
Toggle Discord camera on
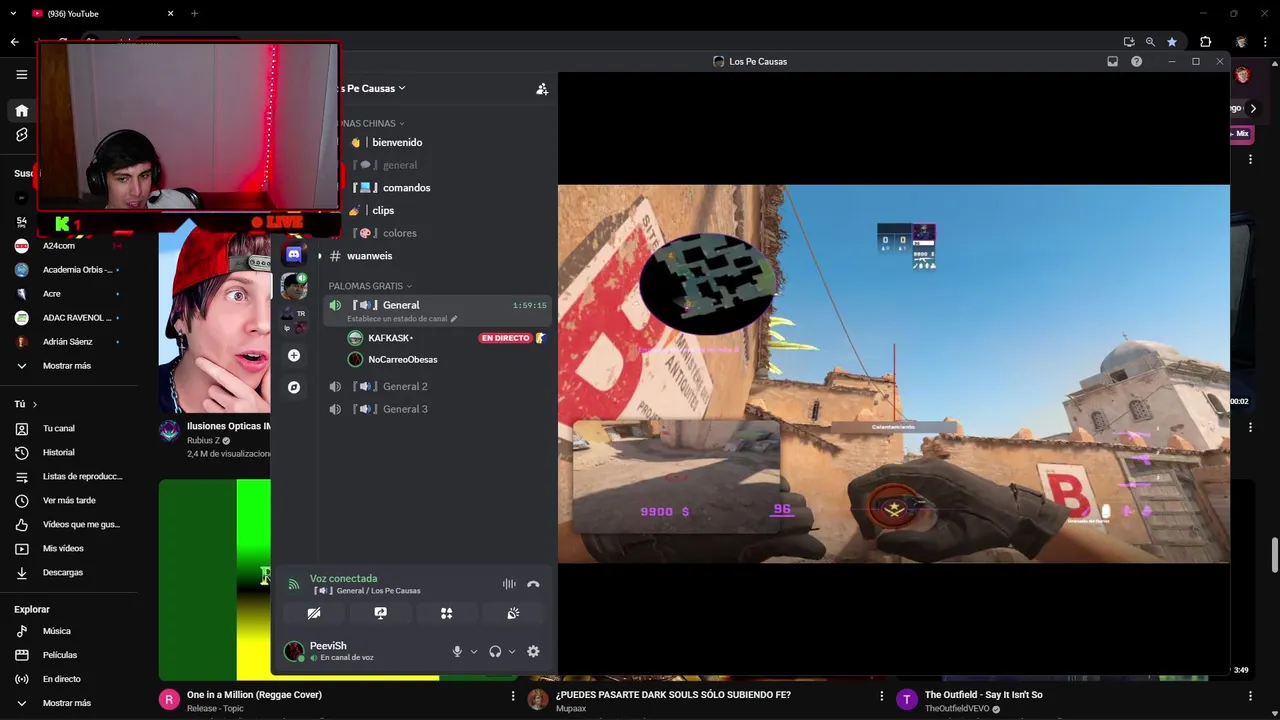(x=314, y=613)
